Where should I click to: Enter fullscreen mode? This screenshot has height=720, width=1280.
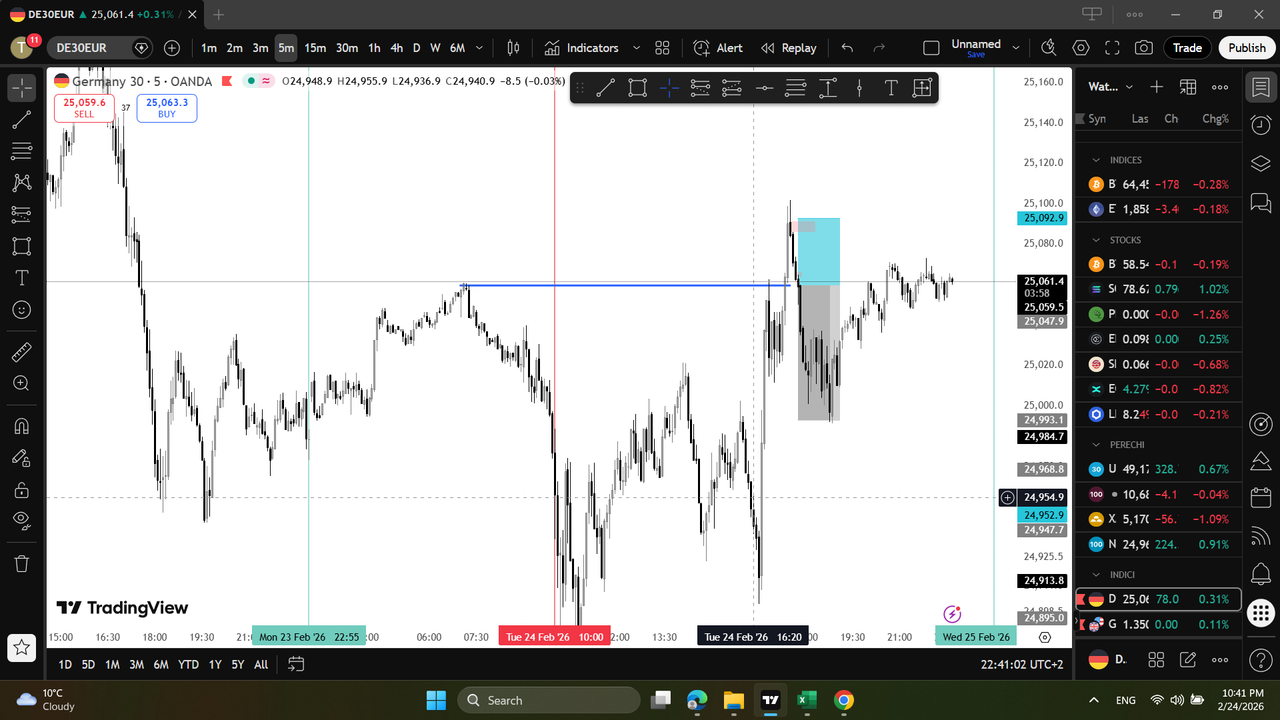[x=1112, y=48]
